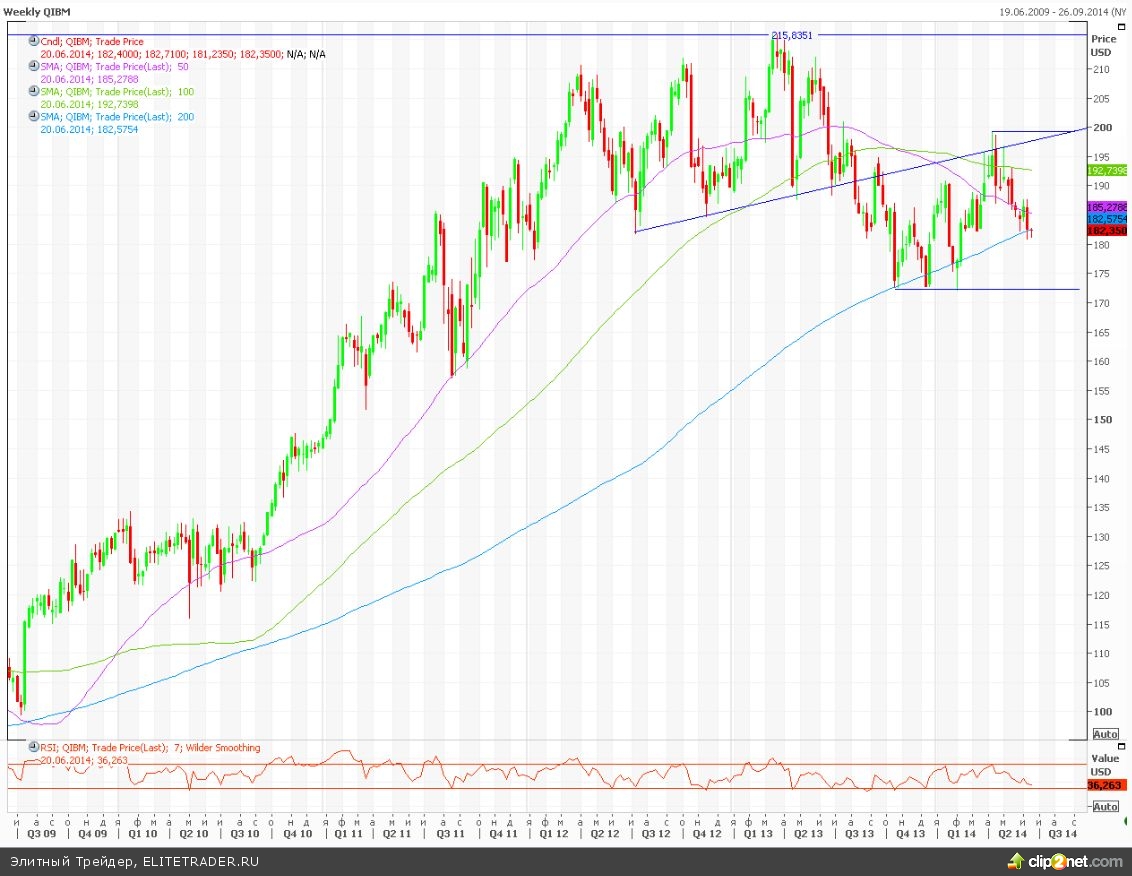Image resolution: width=1132 pixels, height=876 pixels.
Task: Click the Q3 10 time axis label
Action: pos(244,833)
